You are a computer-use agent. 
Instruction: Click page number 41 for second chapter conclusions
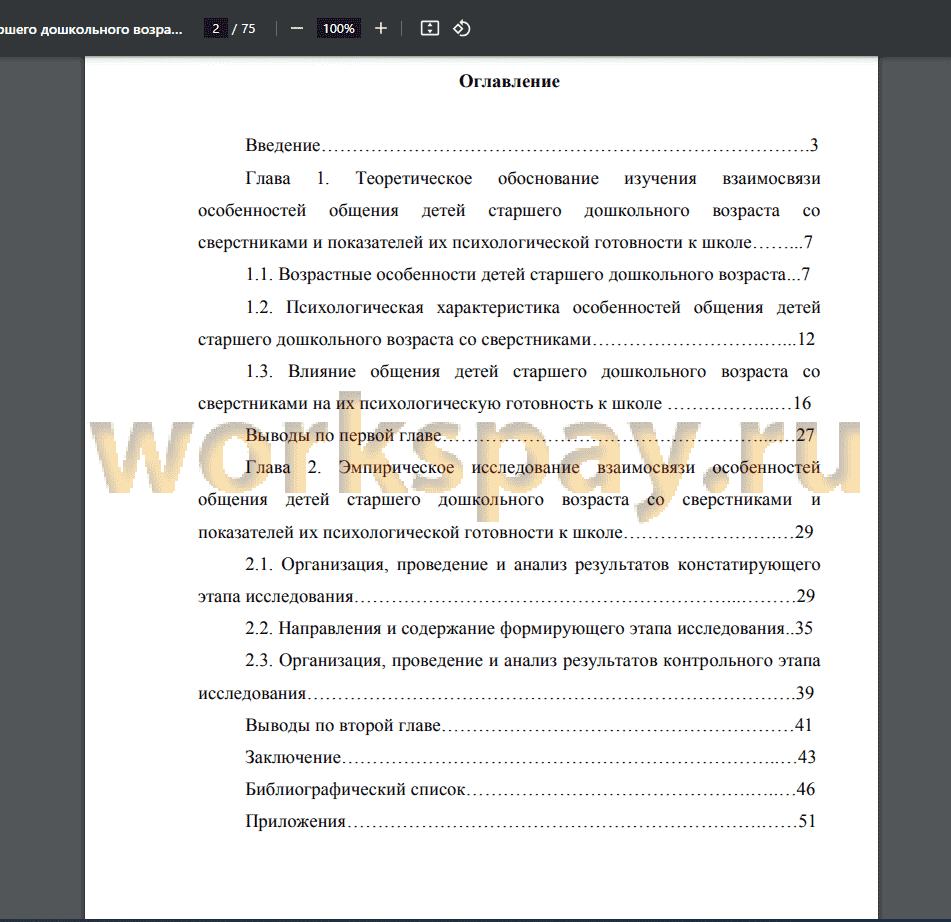804,725
